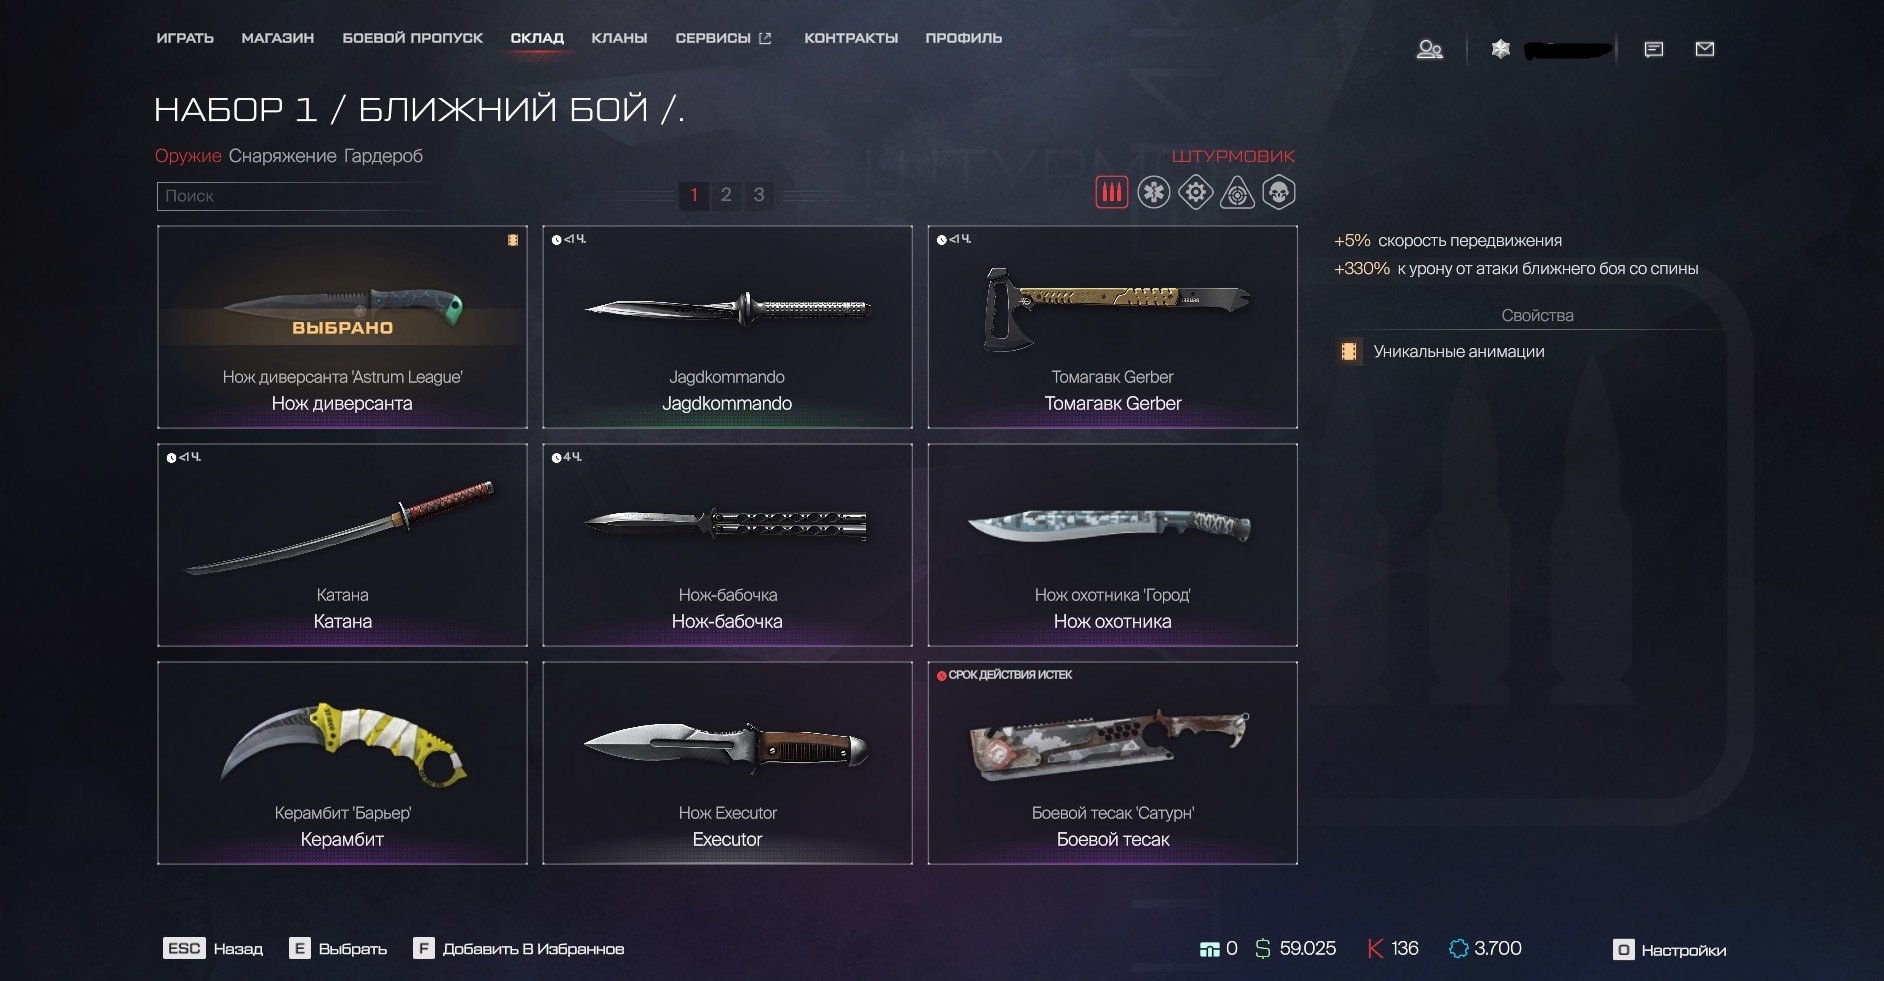Go to inventory page 3
The height and width of the screenshot is (981, 1884).
coord(759,195)
